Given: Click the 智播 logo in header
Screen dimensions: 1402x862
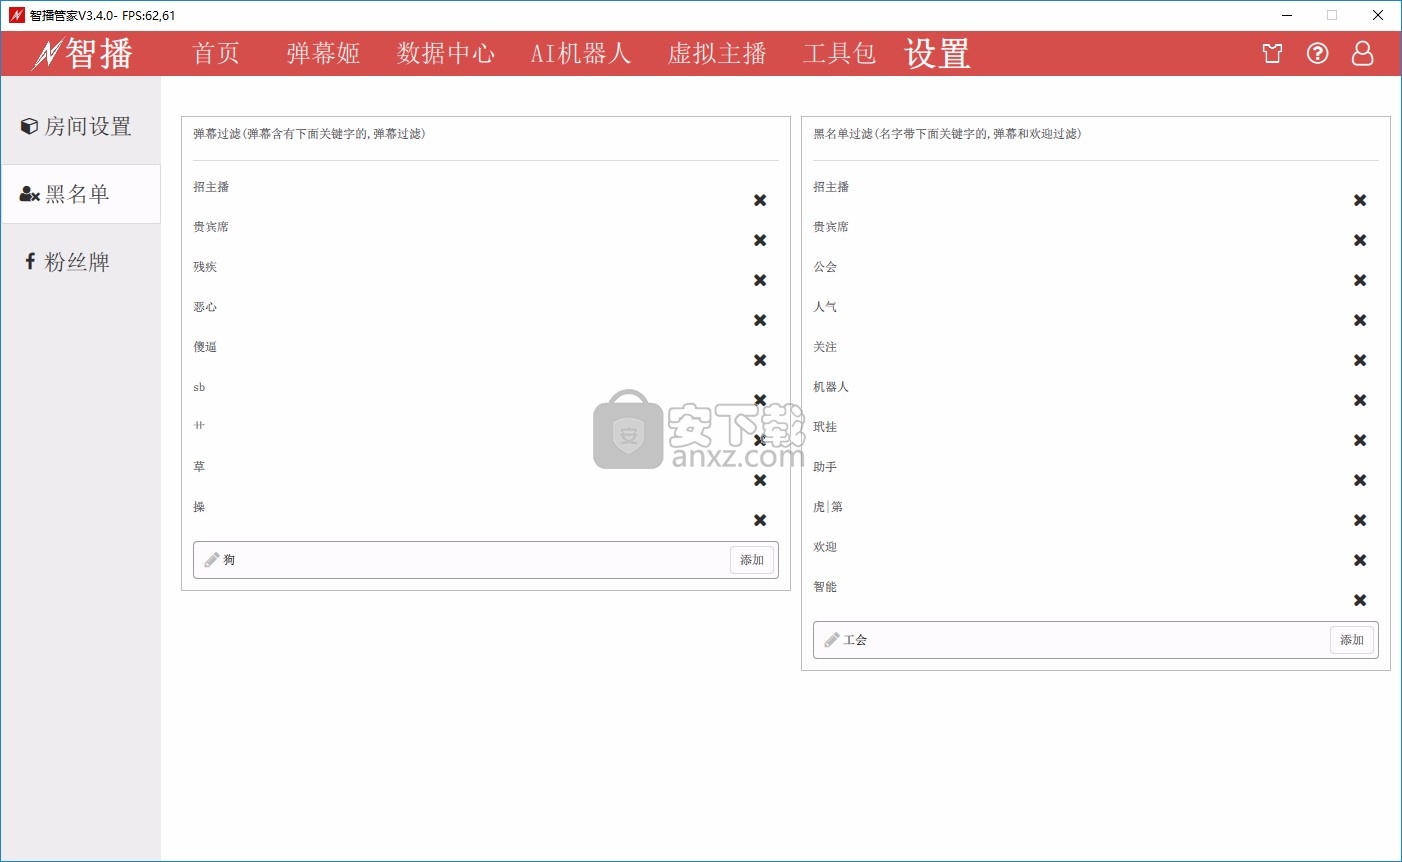Looking at the screenshot, I should click(83, 53).
